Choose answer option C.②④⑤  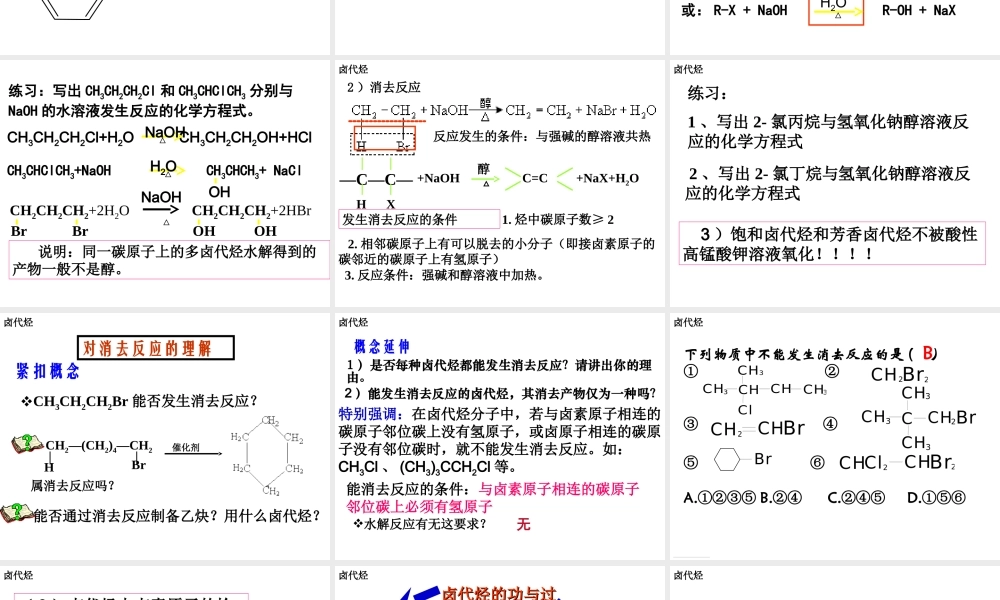(x=856, y=497)
